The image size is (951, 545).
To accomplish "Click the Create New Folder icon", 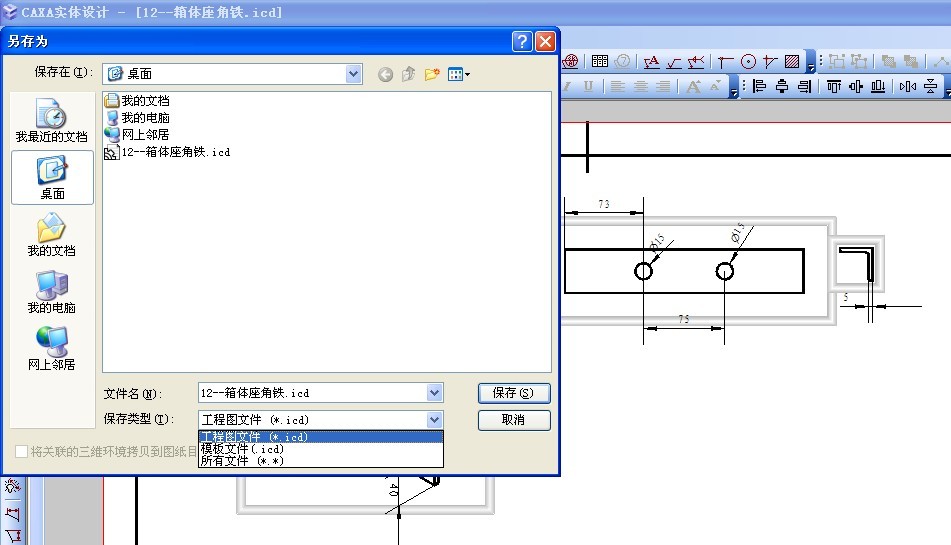I will click(x=432, y=74).
